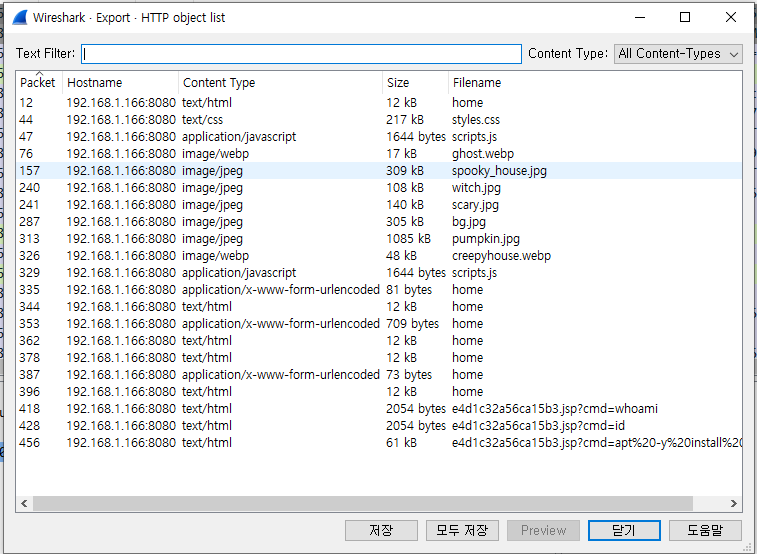Sort by the Size column header

point(415,83)
